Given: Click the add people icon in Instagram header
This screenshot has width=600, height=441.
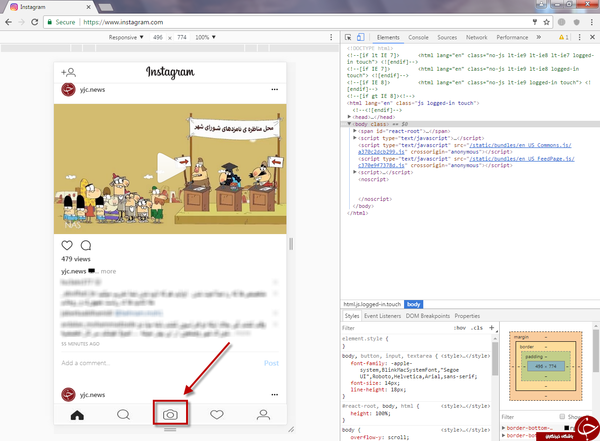Looking at the screenshot, I should 68,72.
